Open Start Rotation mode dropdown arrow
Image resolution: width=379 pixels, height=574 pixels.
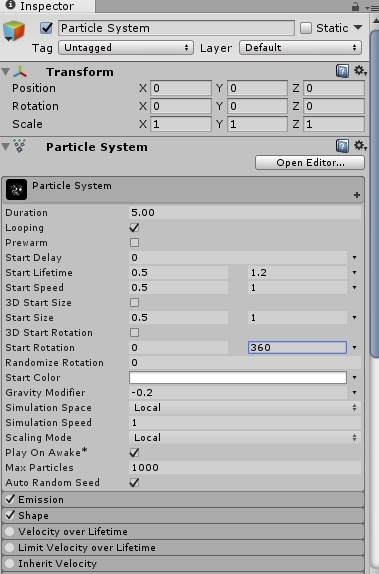354,348
